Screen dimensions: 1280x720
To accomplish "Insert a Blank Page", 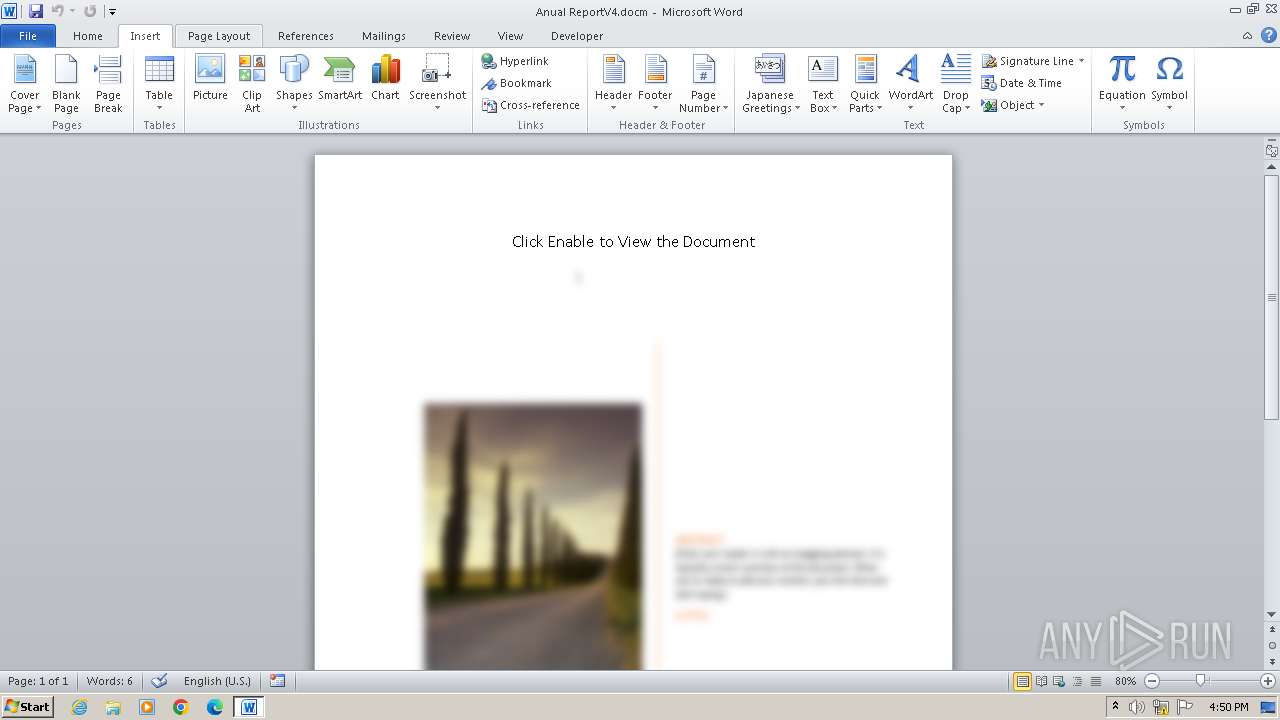I will tap(66, 84).
